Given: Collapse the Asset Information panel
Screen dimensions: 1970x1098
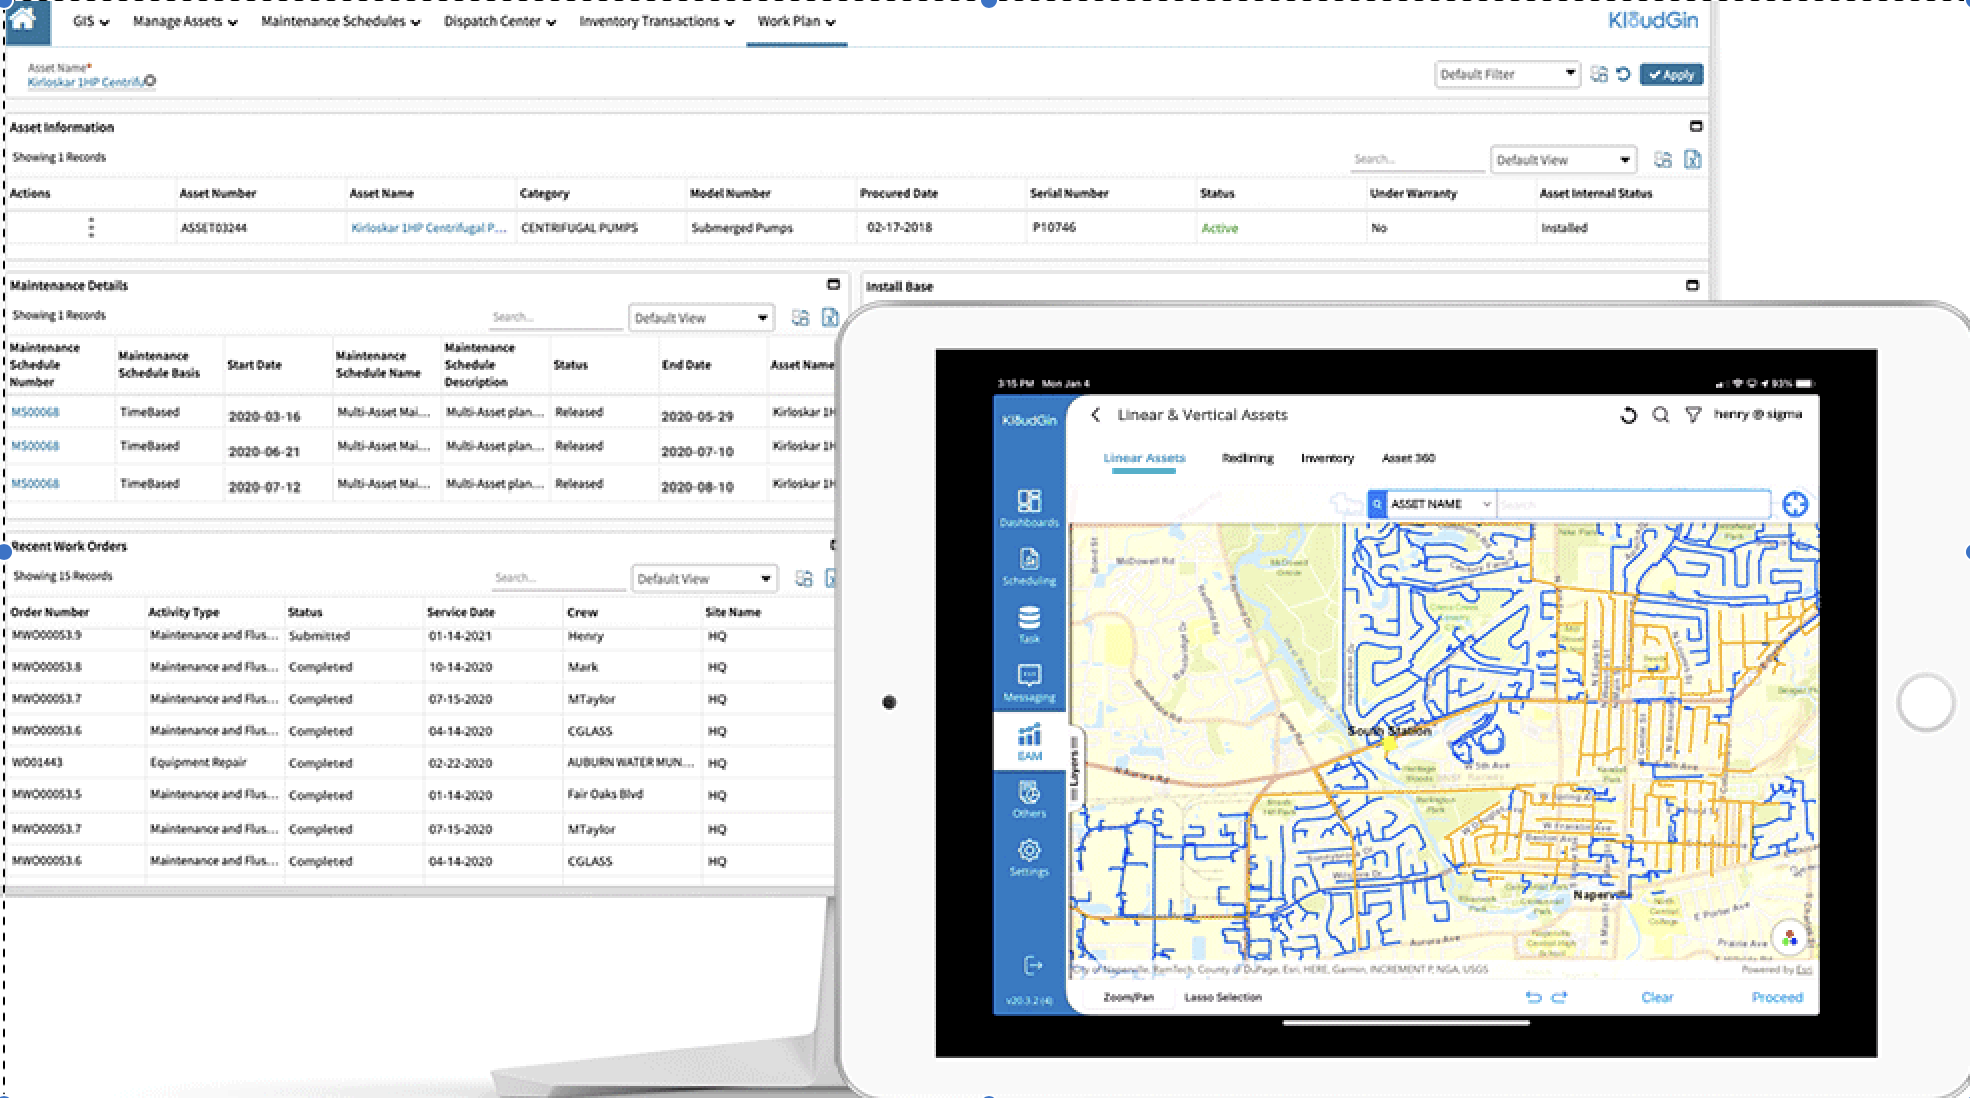Looking at the screenshot, I should point(1696,126).
